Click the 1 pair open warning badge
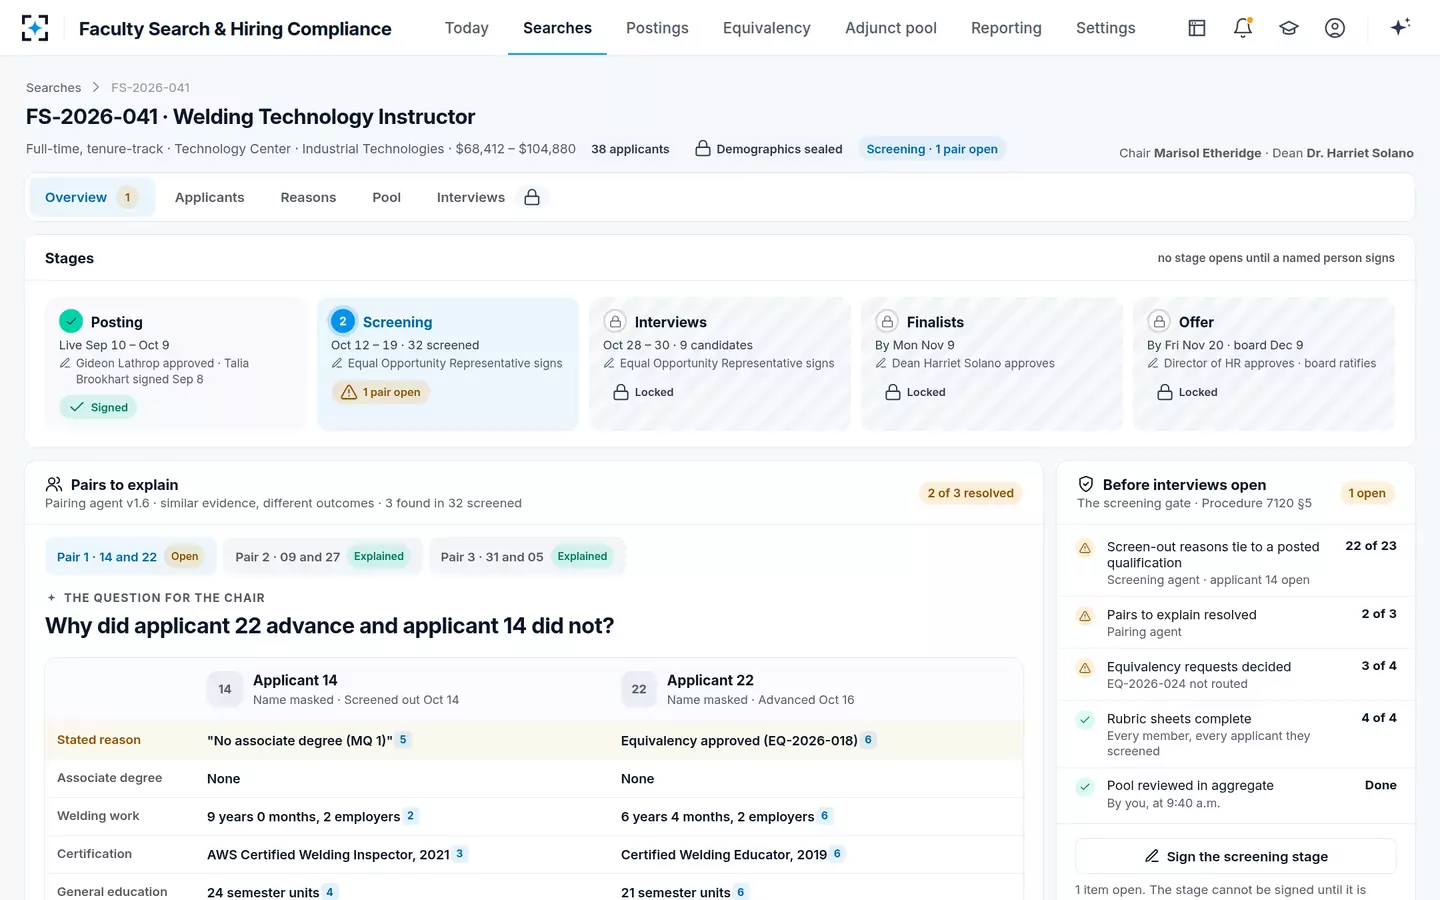The height and width of the screenshot is (900, 1440). tap(380, 392)
